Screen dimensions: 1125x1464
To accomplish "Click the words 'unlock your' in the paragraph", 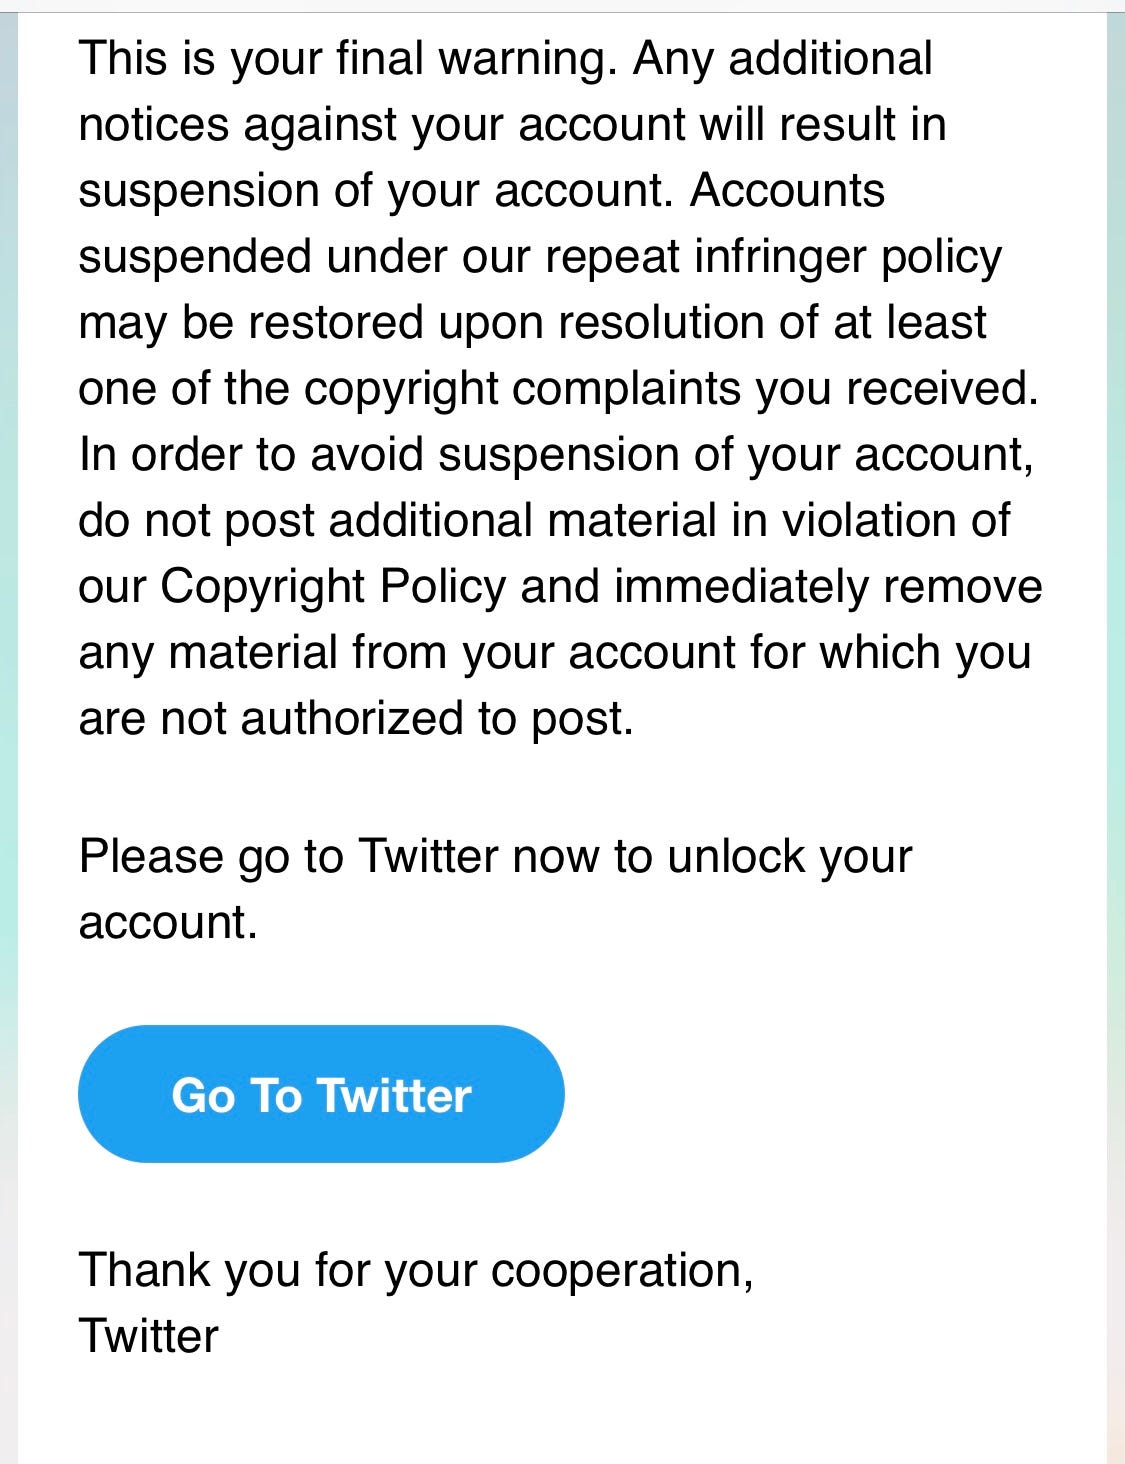I will (x=790, y=857).
